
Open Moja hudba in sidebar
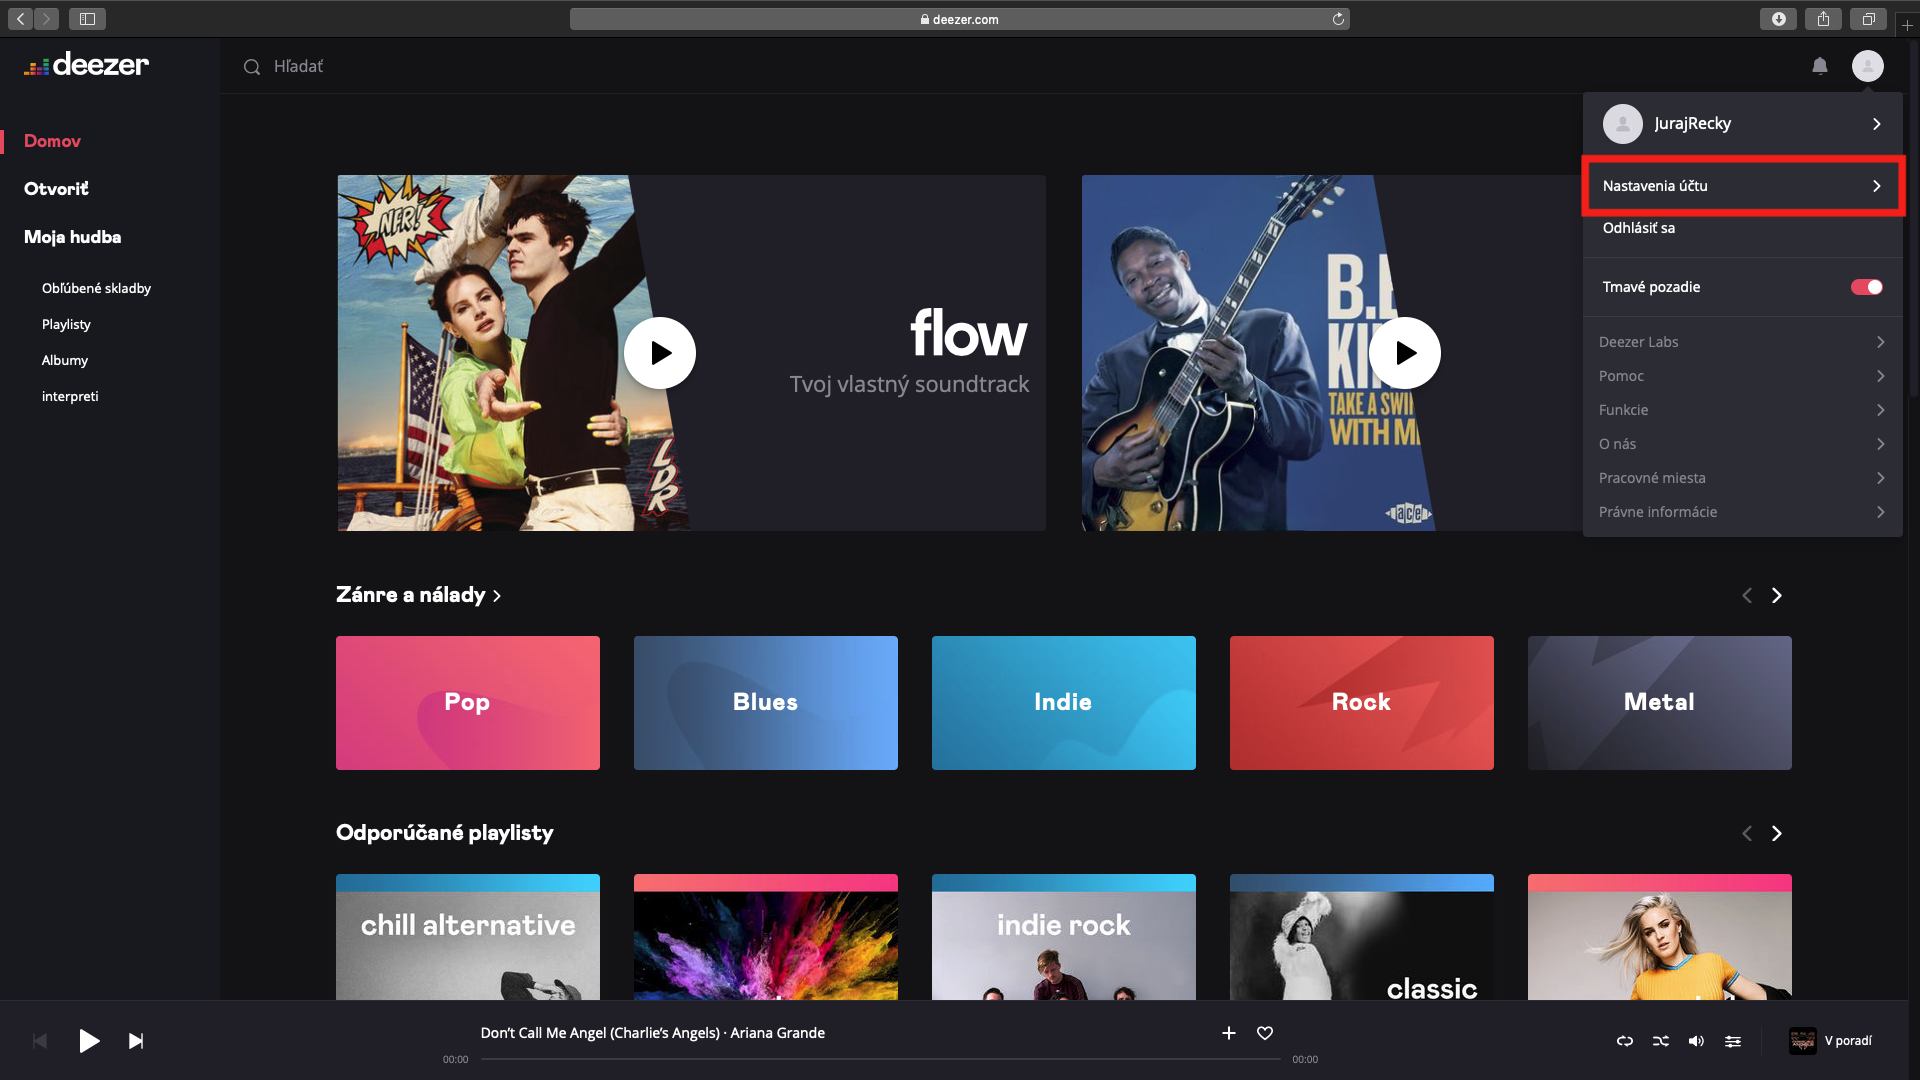tap(72, 237)
